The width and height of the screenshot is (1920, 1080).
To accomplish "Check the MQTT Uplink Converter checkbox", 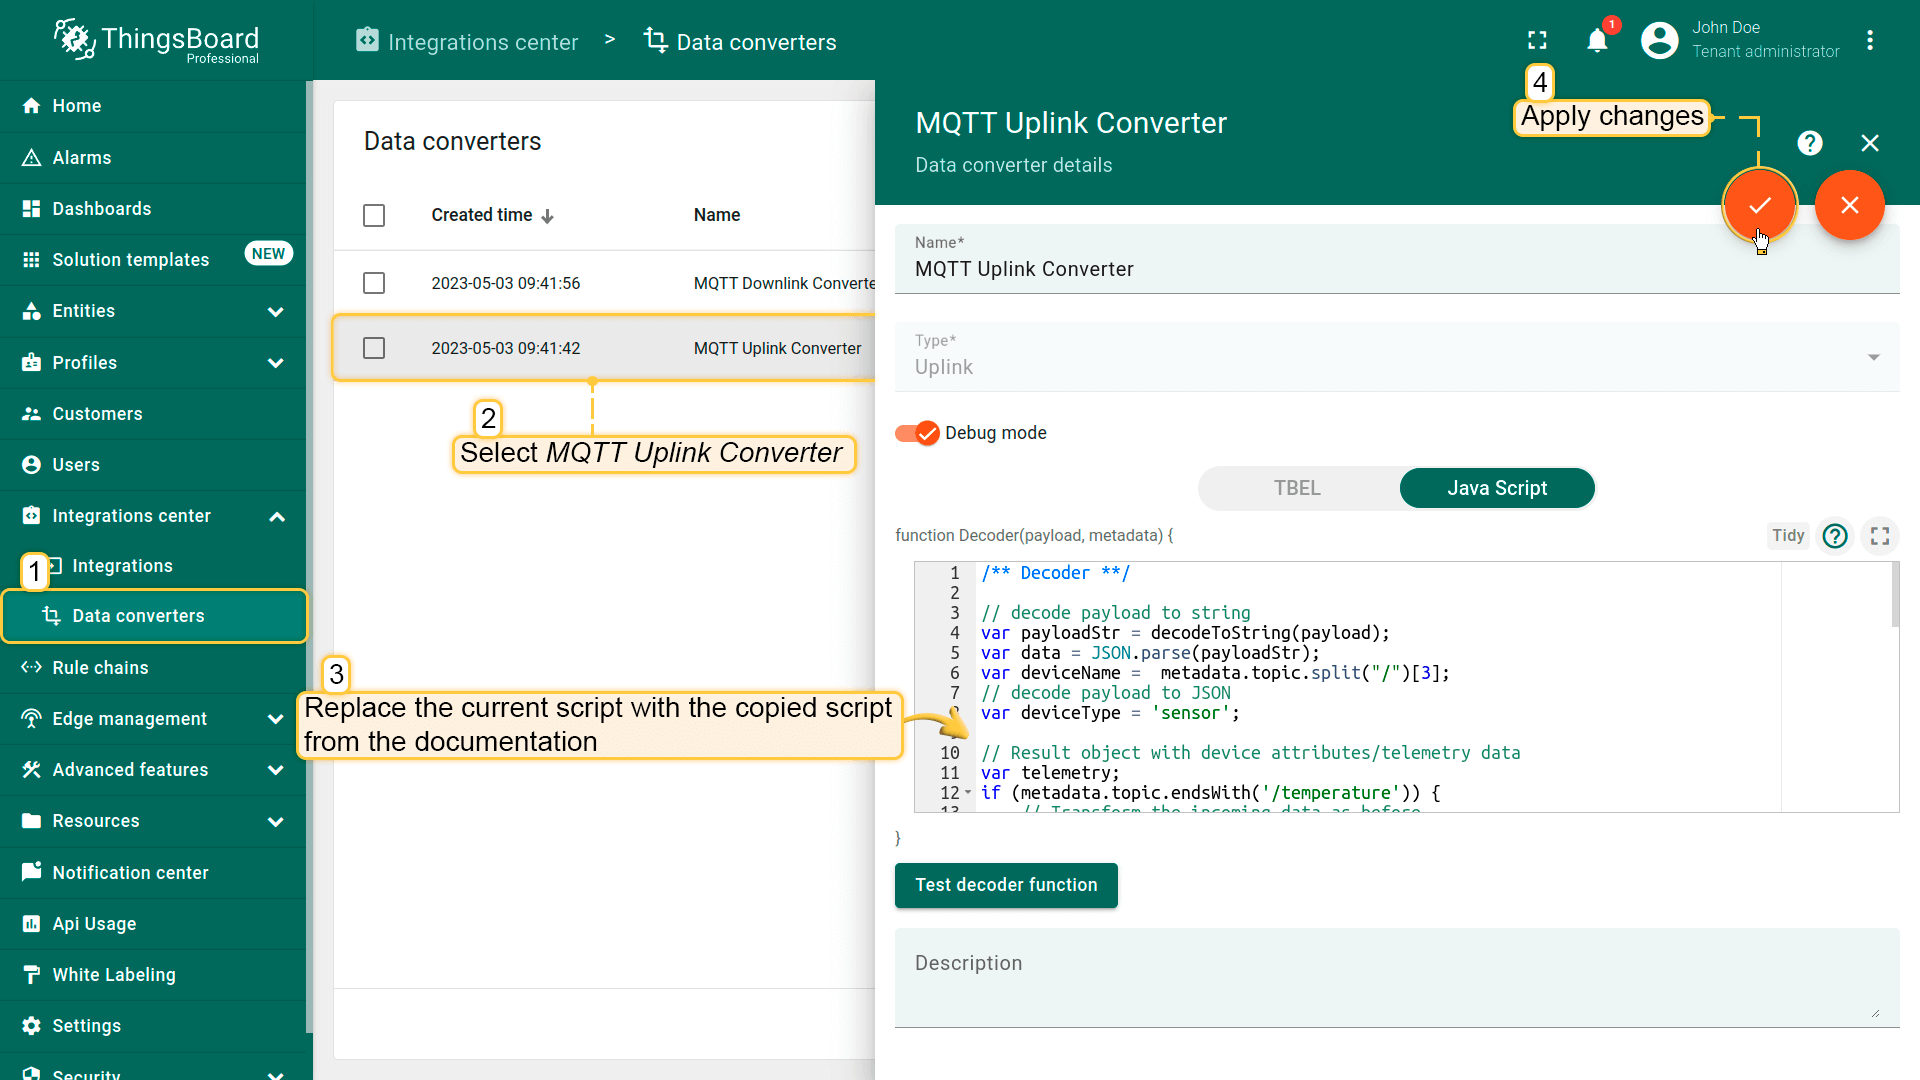I will click(x=373, y=348).
